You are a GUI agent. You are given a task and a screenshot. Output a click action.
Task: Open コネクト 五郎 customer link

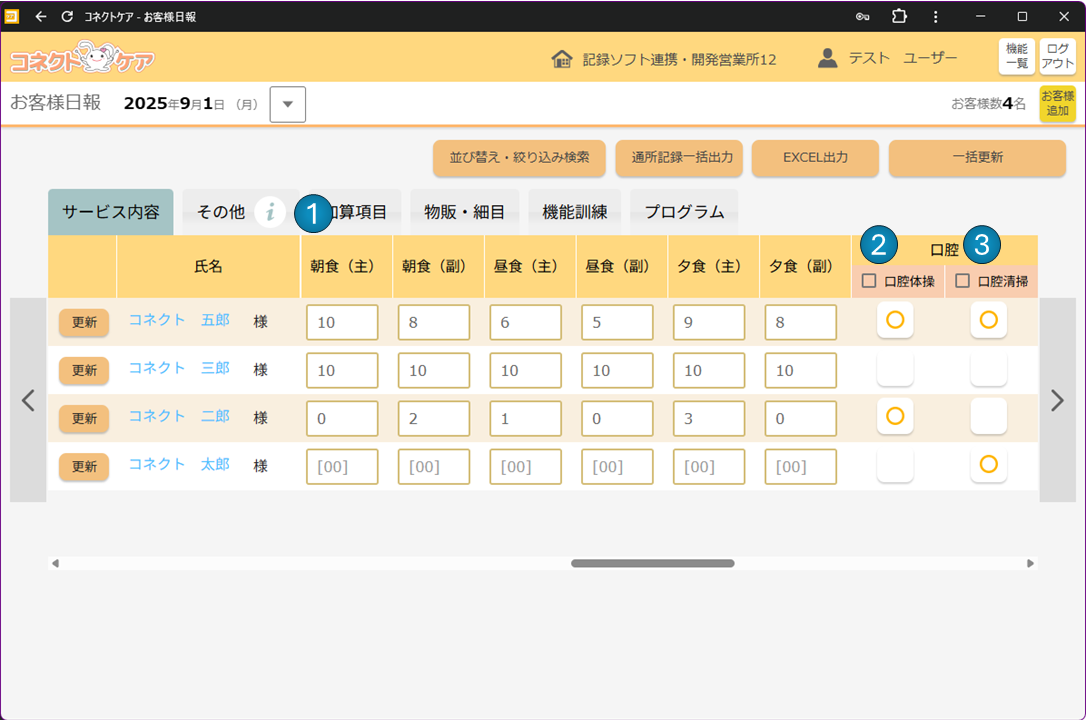tap(179, 320)
